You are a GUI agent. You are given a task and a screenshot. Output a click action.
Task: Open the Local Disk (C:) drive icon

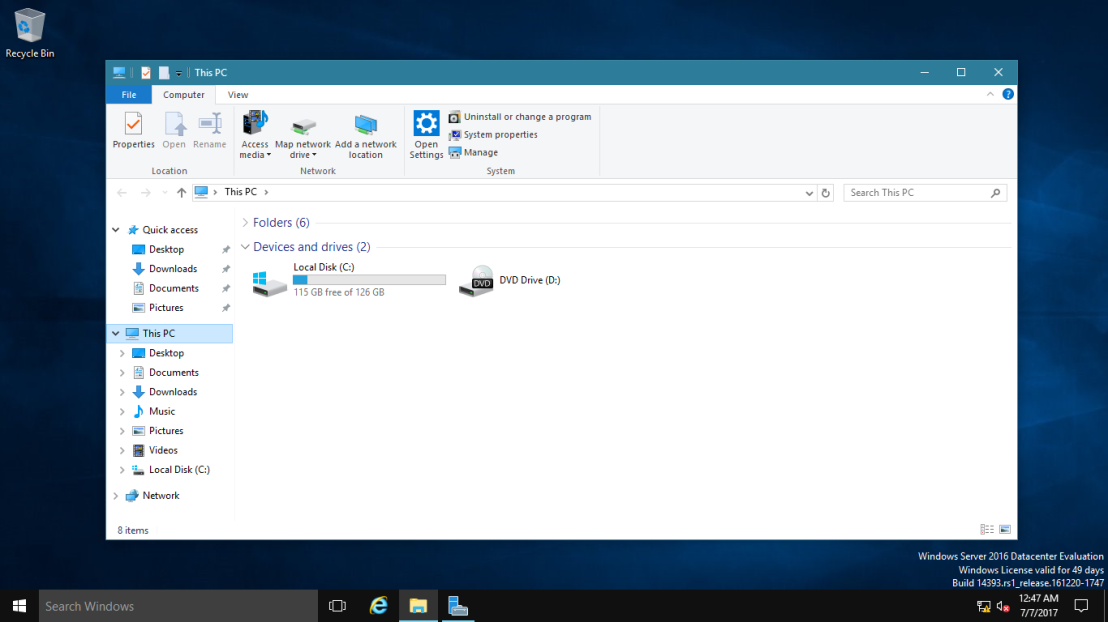coord(268,281)
